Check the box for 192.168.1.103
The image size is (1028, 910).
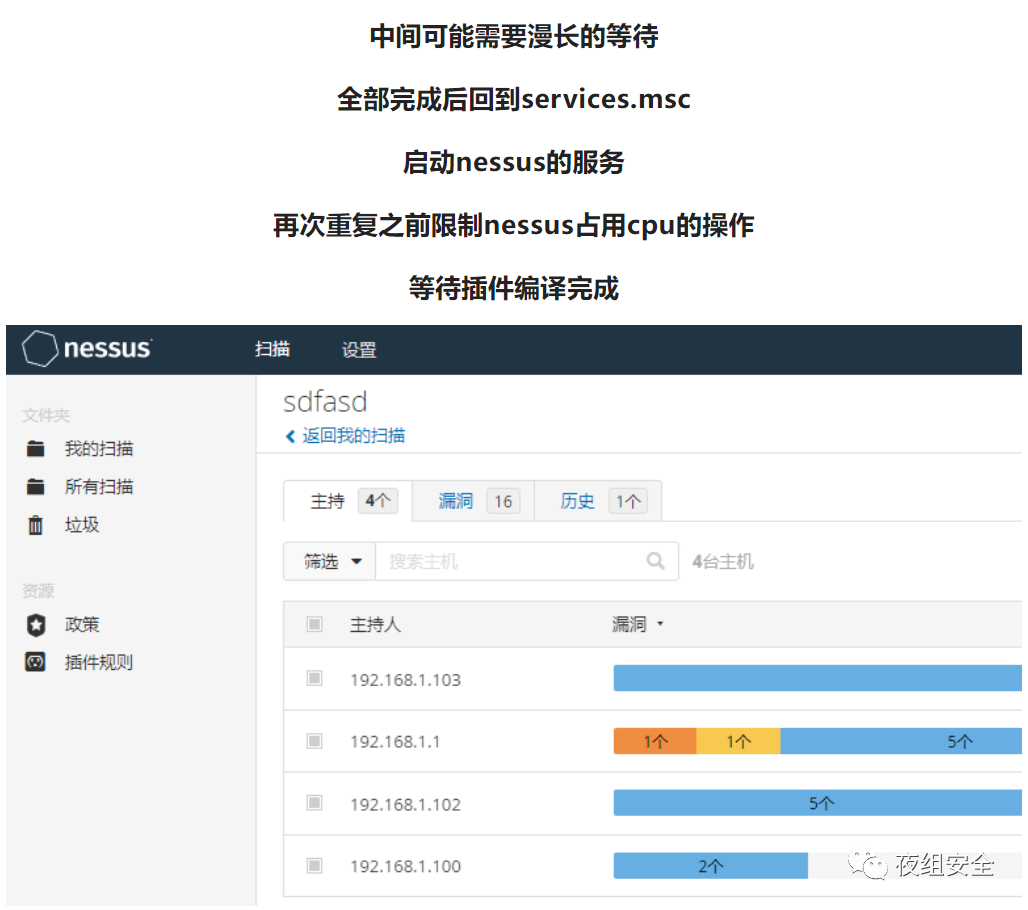[x=315, y=678]
